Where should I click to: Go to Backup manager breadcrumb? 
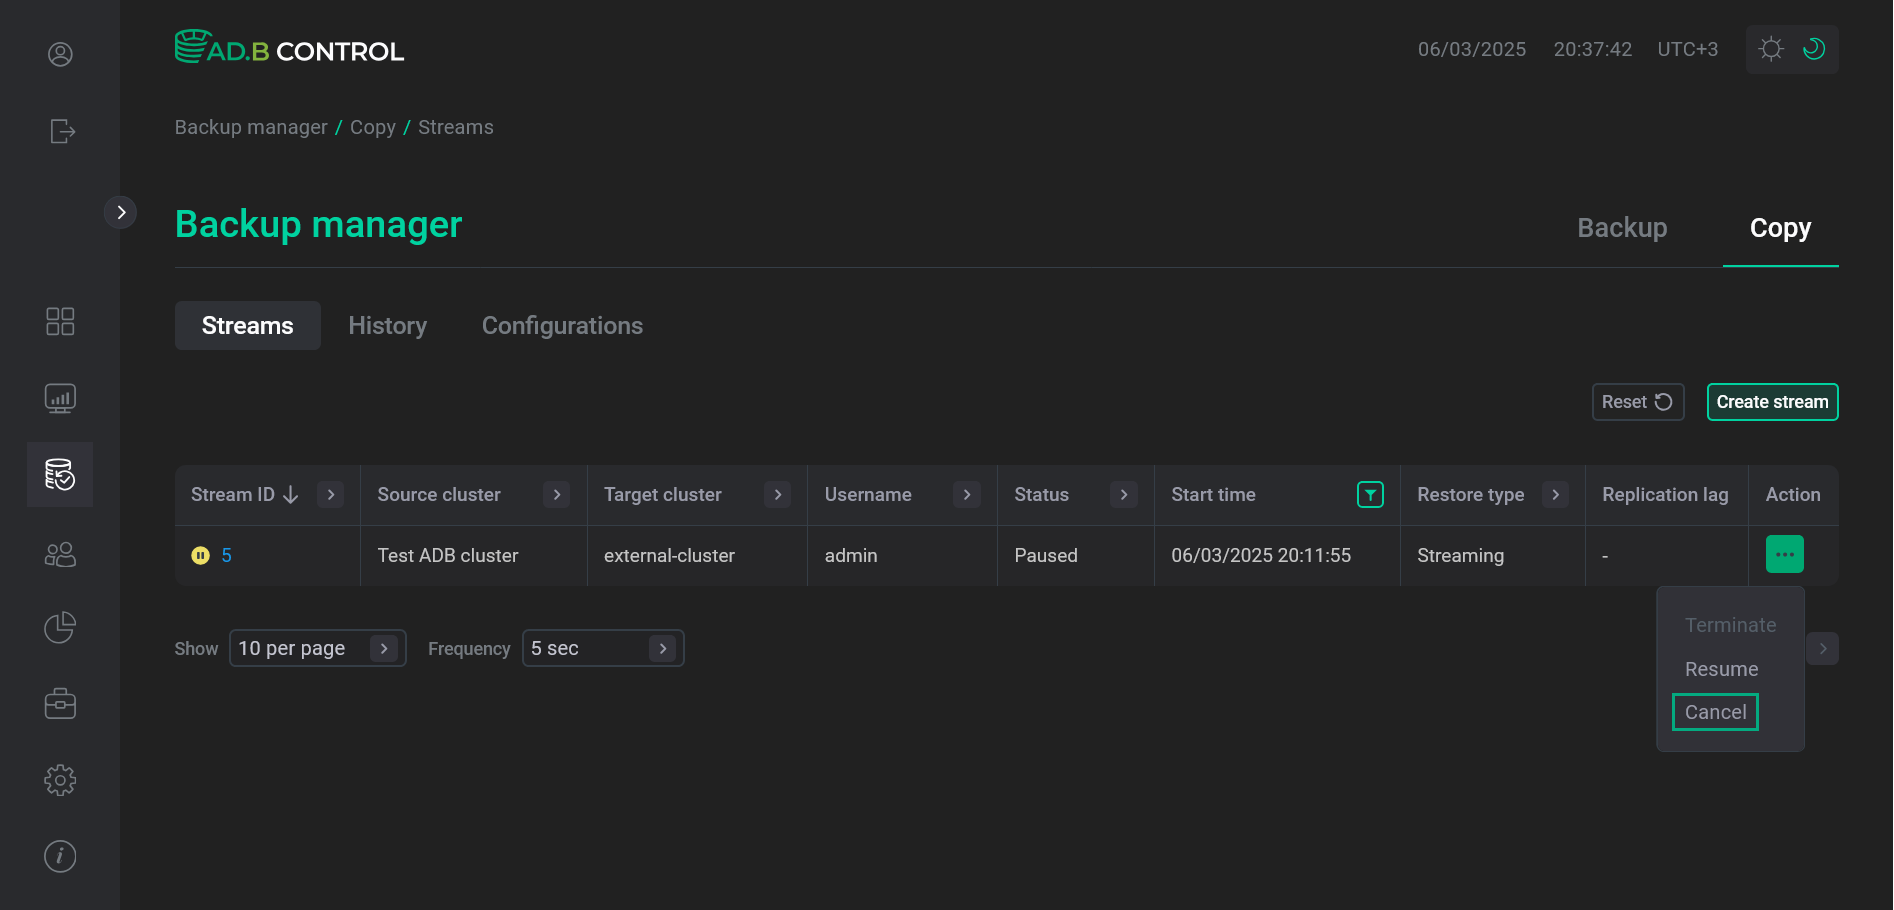tap(251, 127)
